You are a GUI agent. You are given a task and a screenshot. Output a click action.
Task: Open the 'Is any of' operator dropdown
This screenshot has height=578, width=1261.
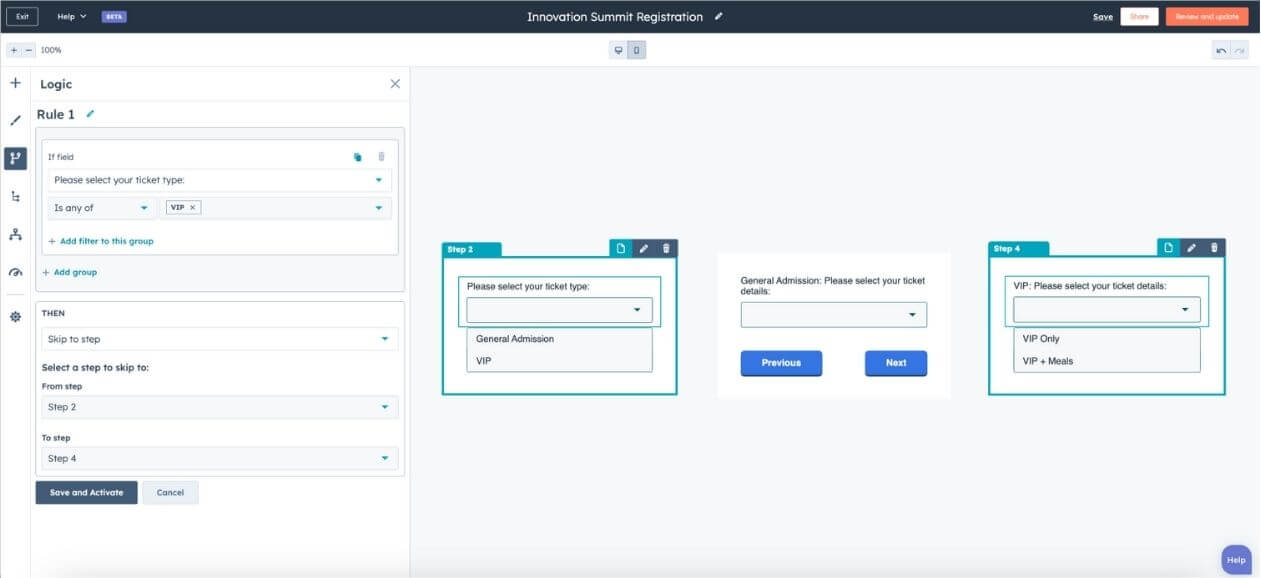click(x=100, y=207)
